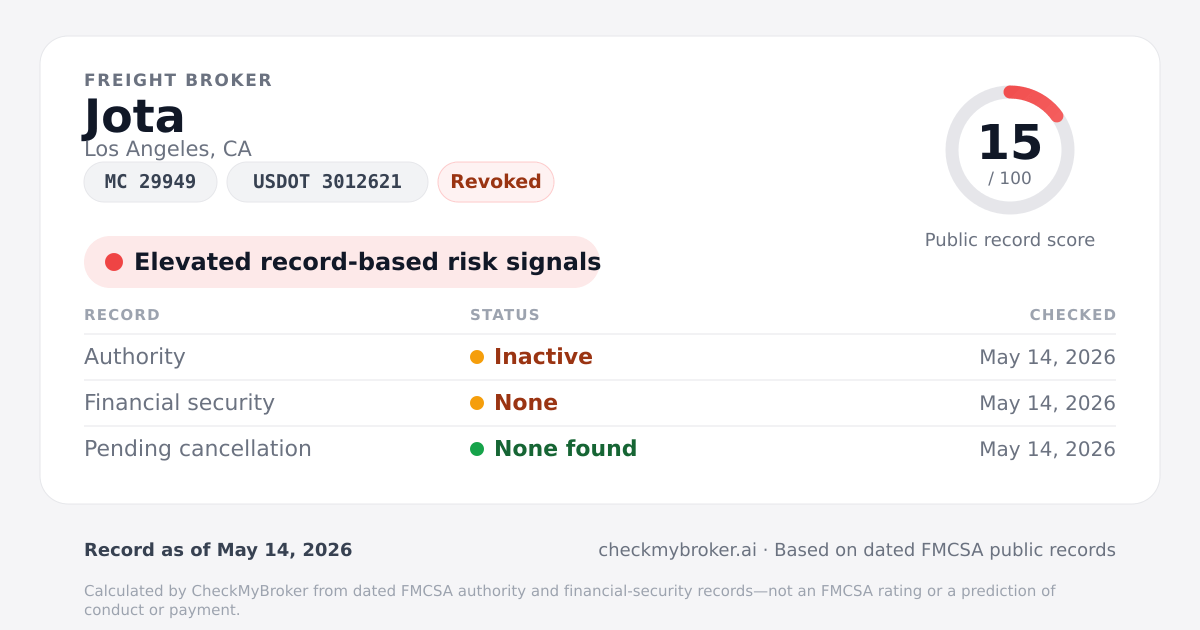Click the Jota broker name heading

(134, 116)
